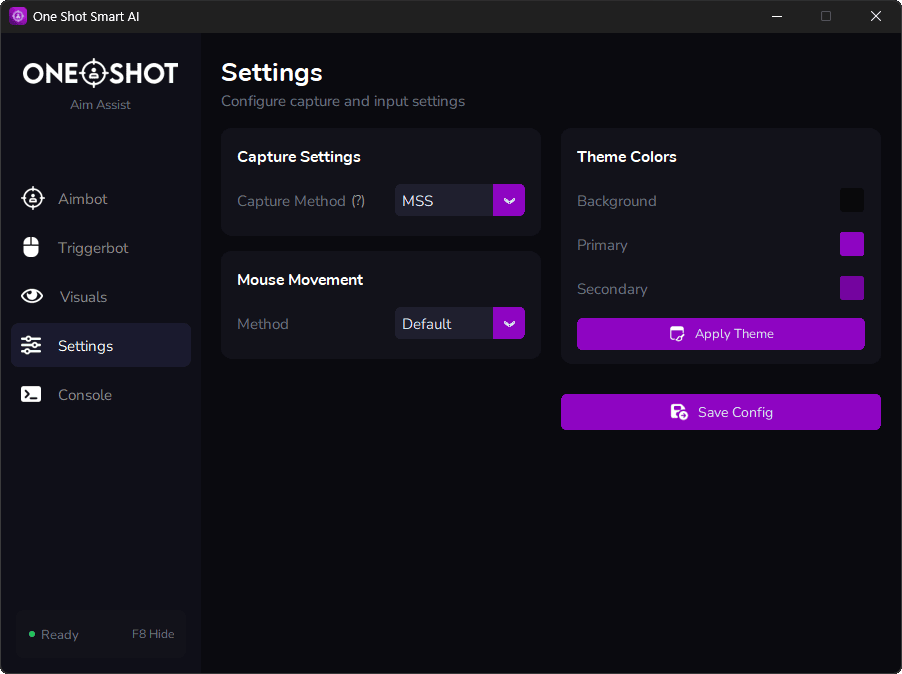
Task: Click the Triggerbot mouse icon
Action: coord(32,247)
